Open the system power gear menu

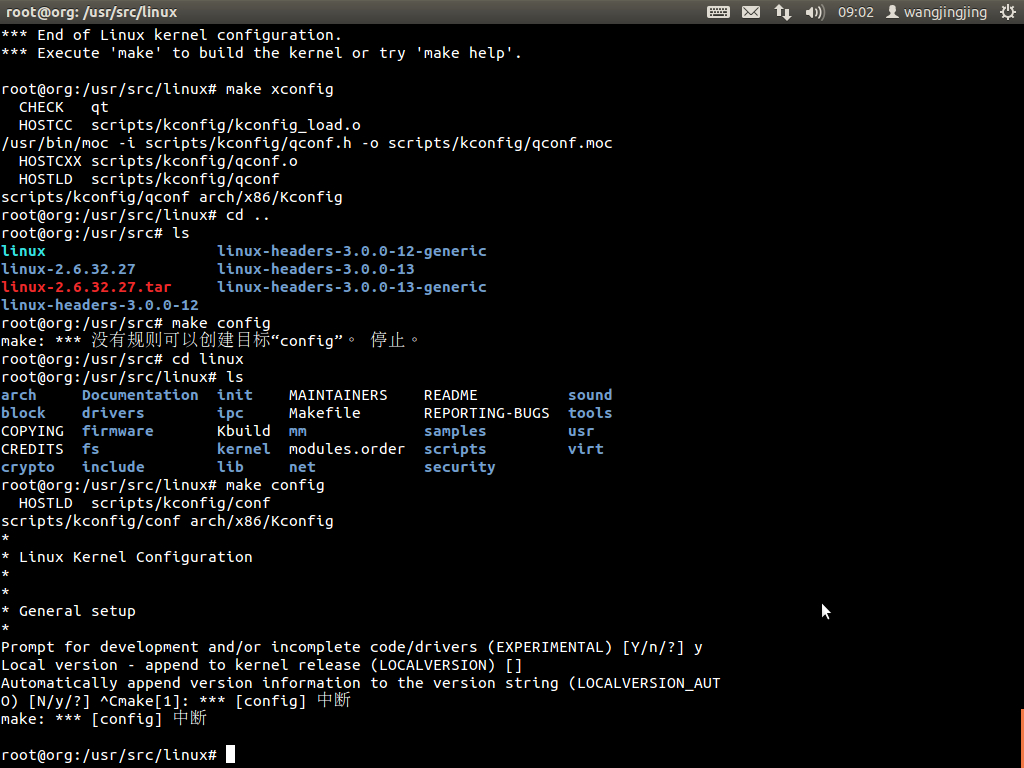[1008, 12]
